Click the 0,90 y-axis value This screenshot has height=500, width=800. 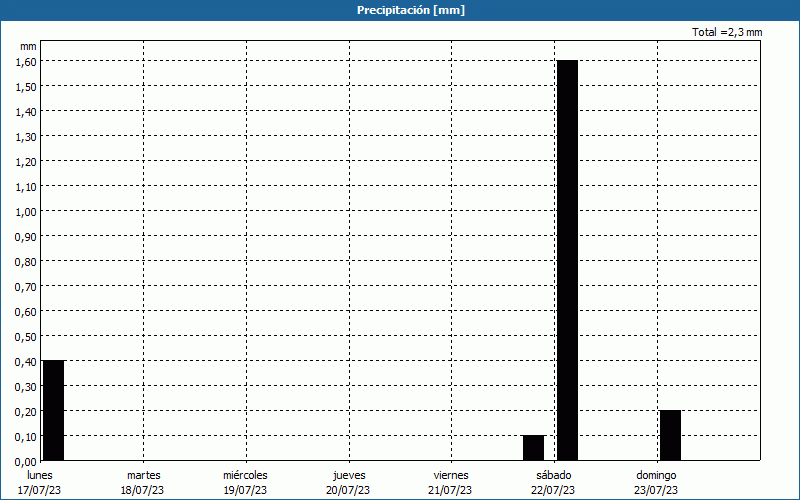(x=26, y=237)
